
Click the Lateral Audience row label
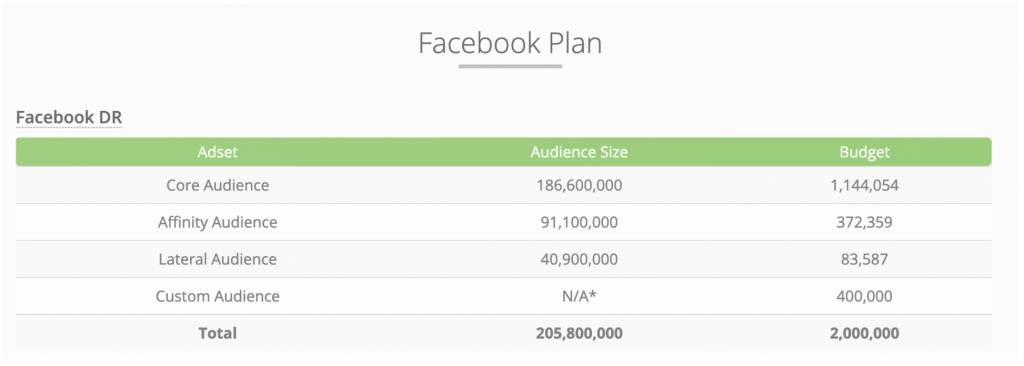click(x=217, y=259)
